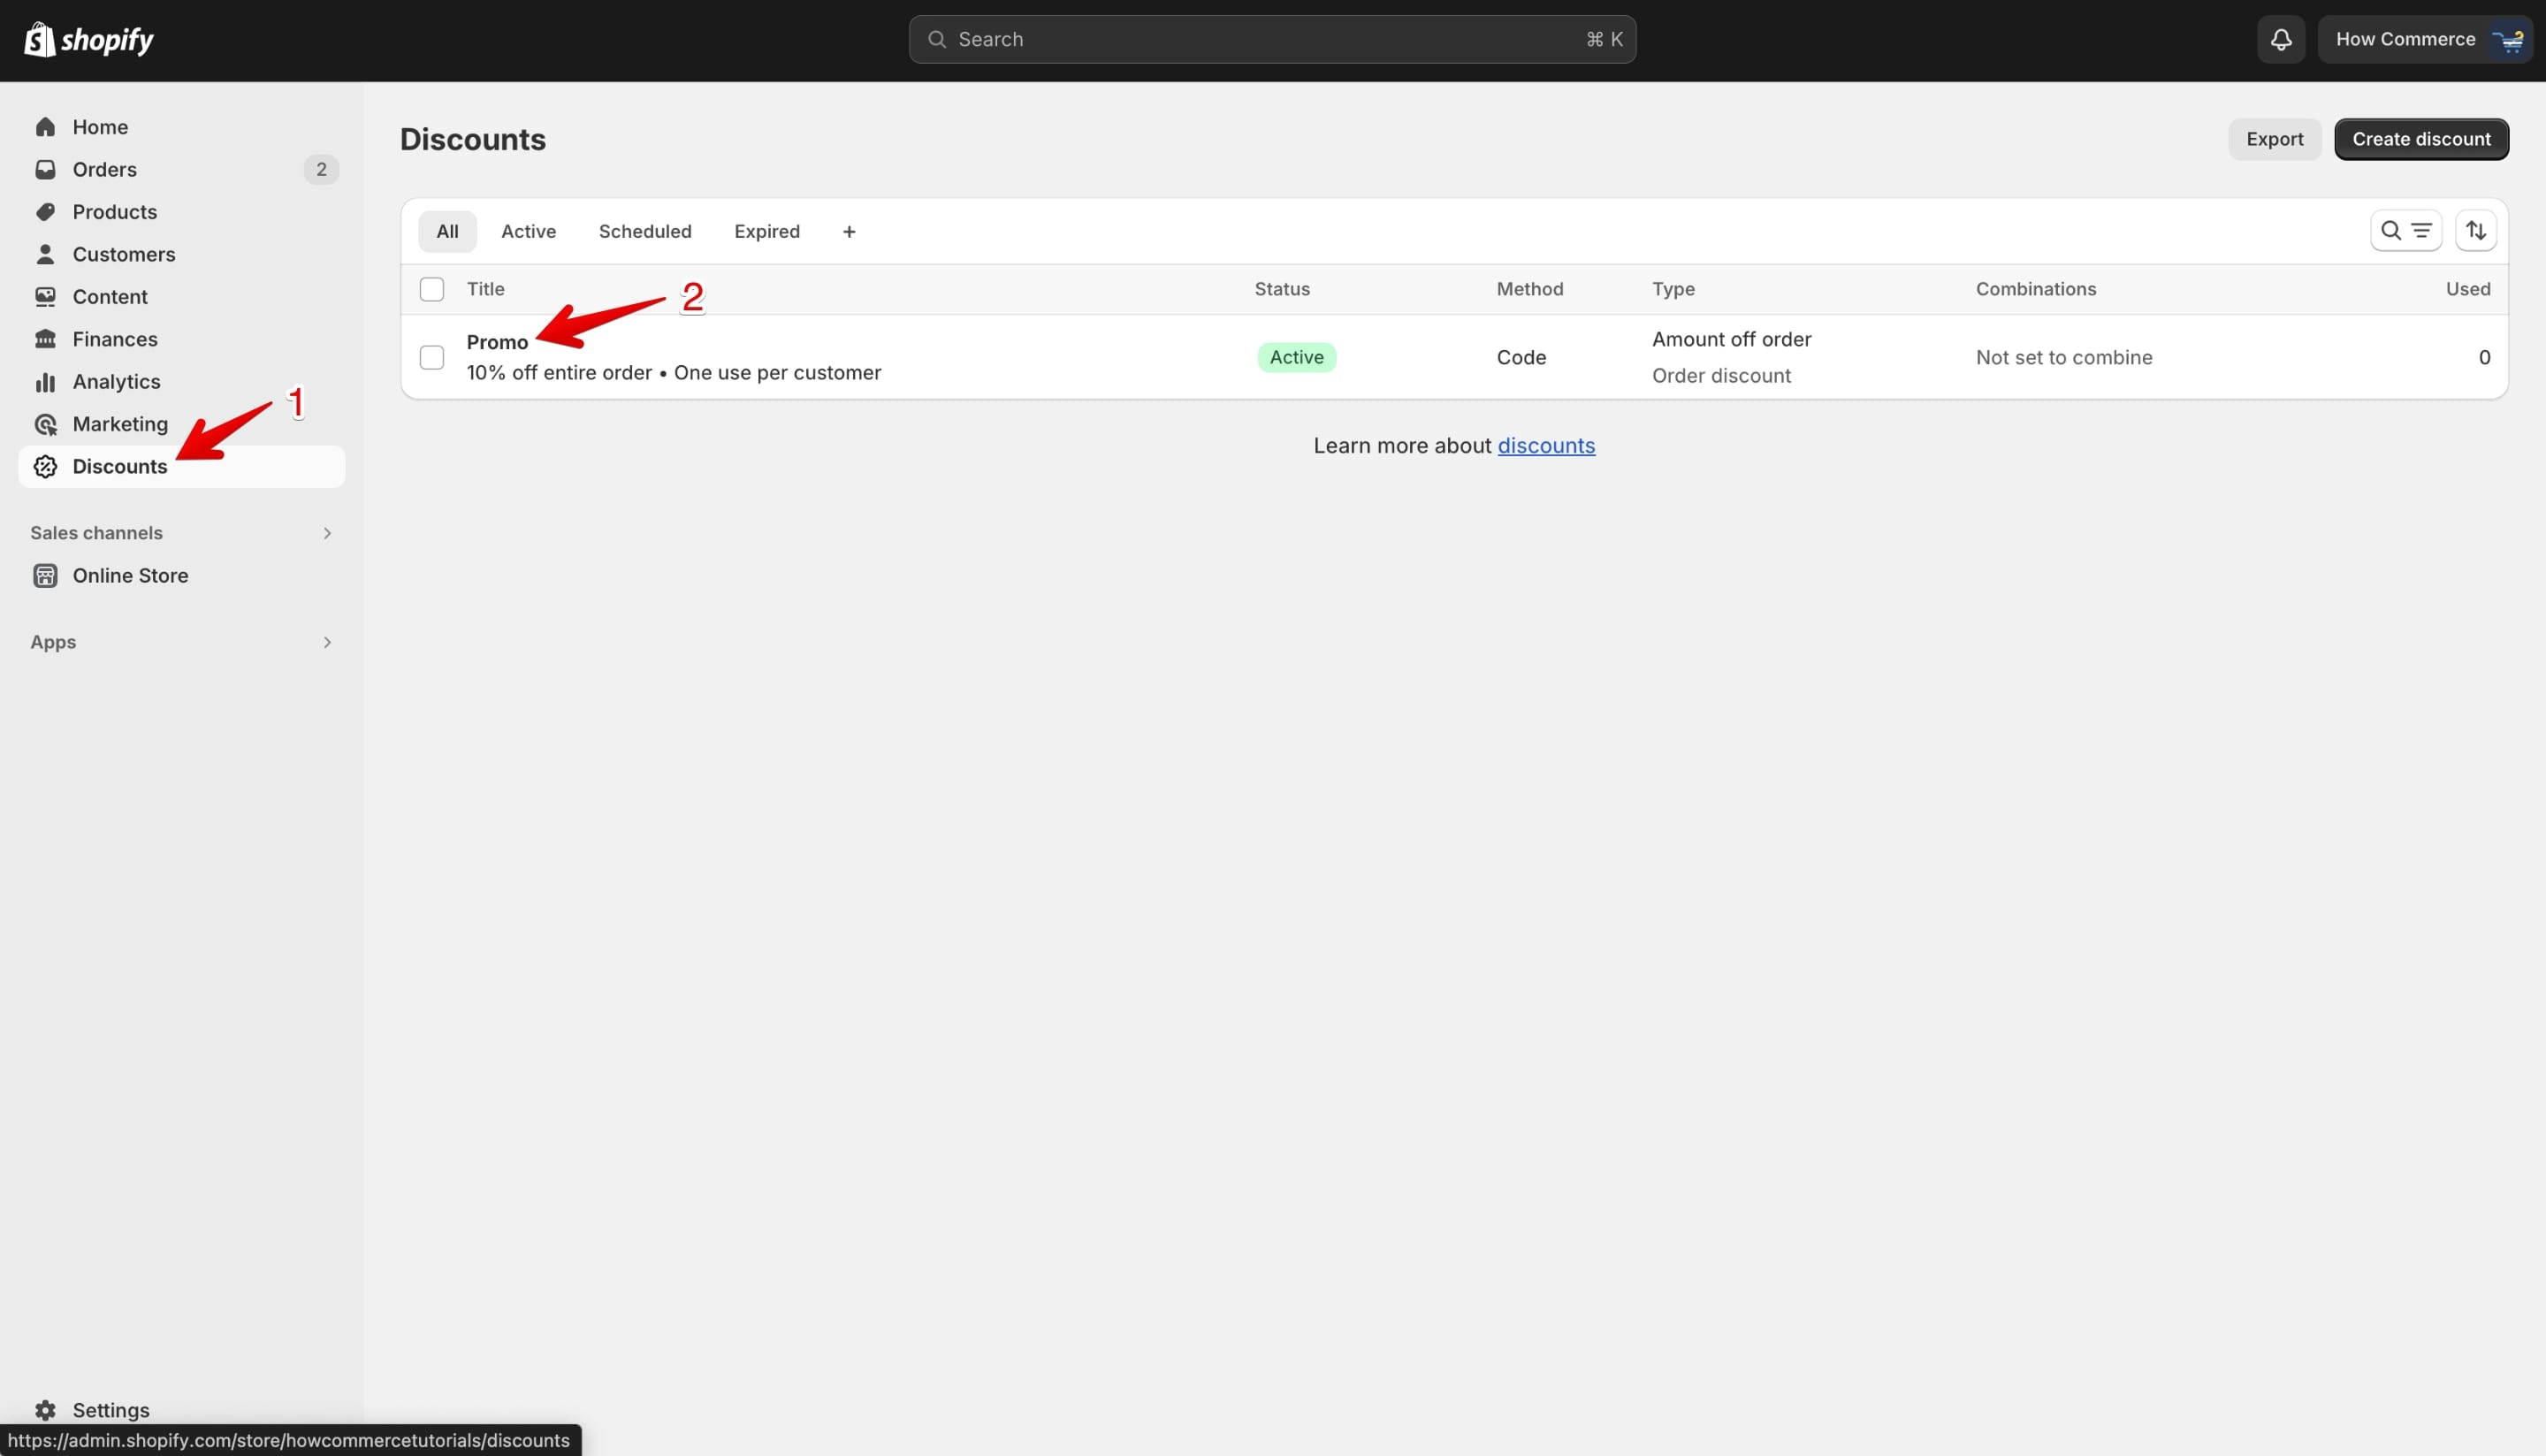Click the Used column header
This screenshot has height=1456, width=2546.
pos(2468,289)
